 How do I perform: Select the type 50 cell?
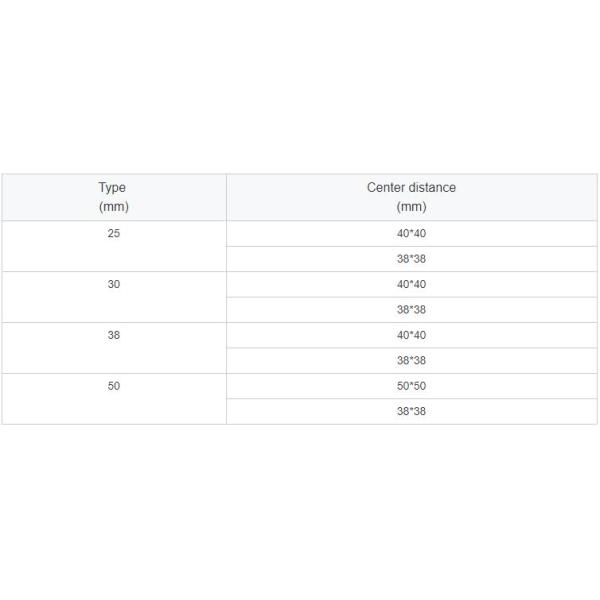point(113,386)
